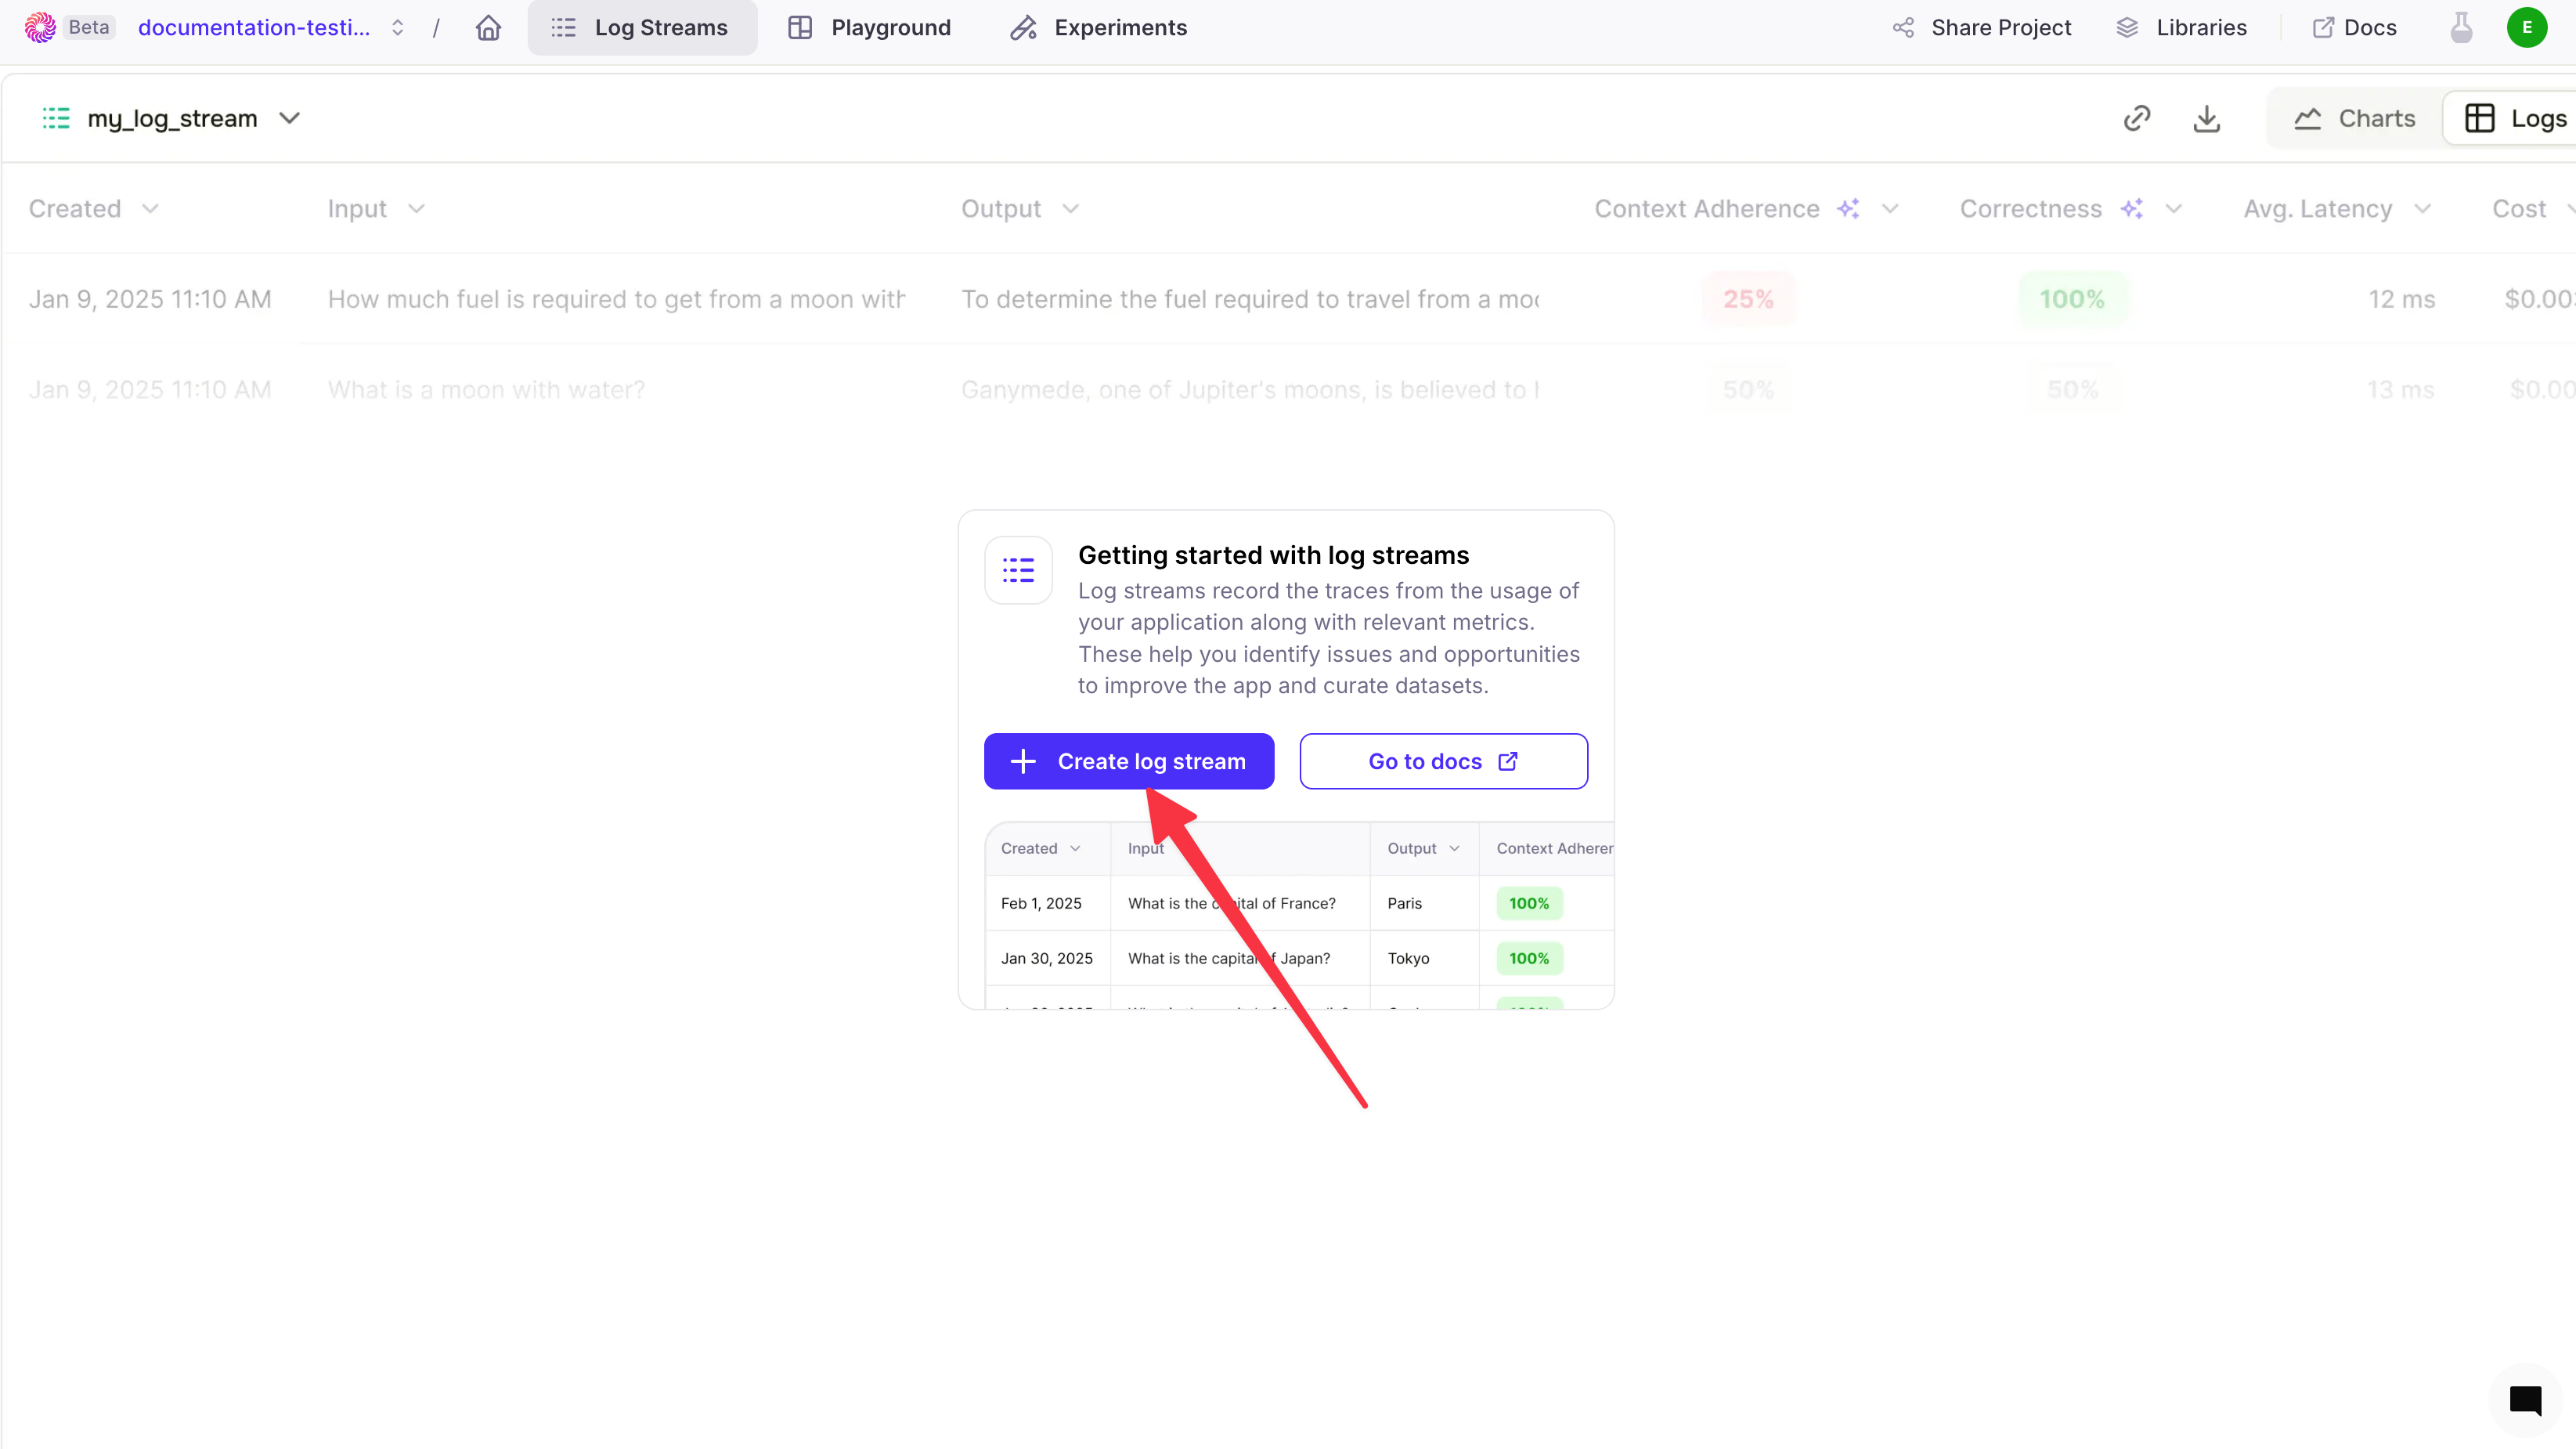2576x1449 pixels.
Task: Click Create log stream button
Action: [1129, 761]
